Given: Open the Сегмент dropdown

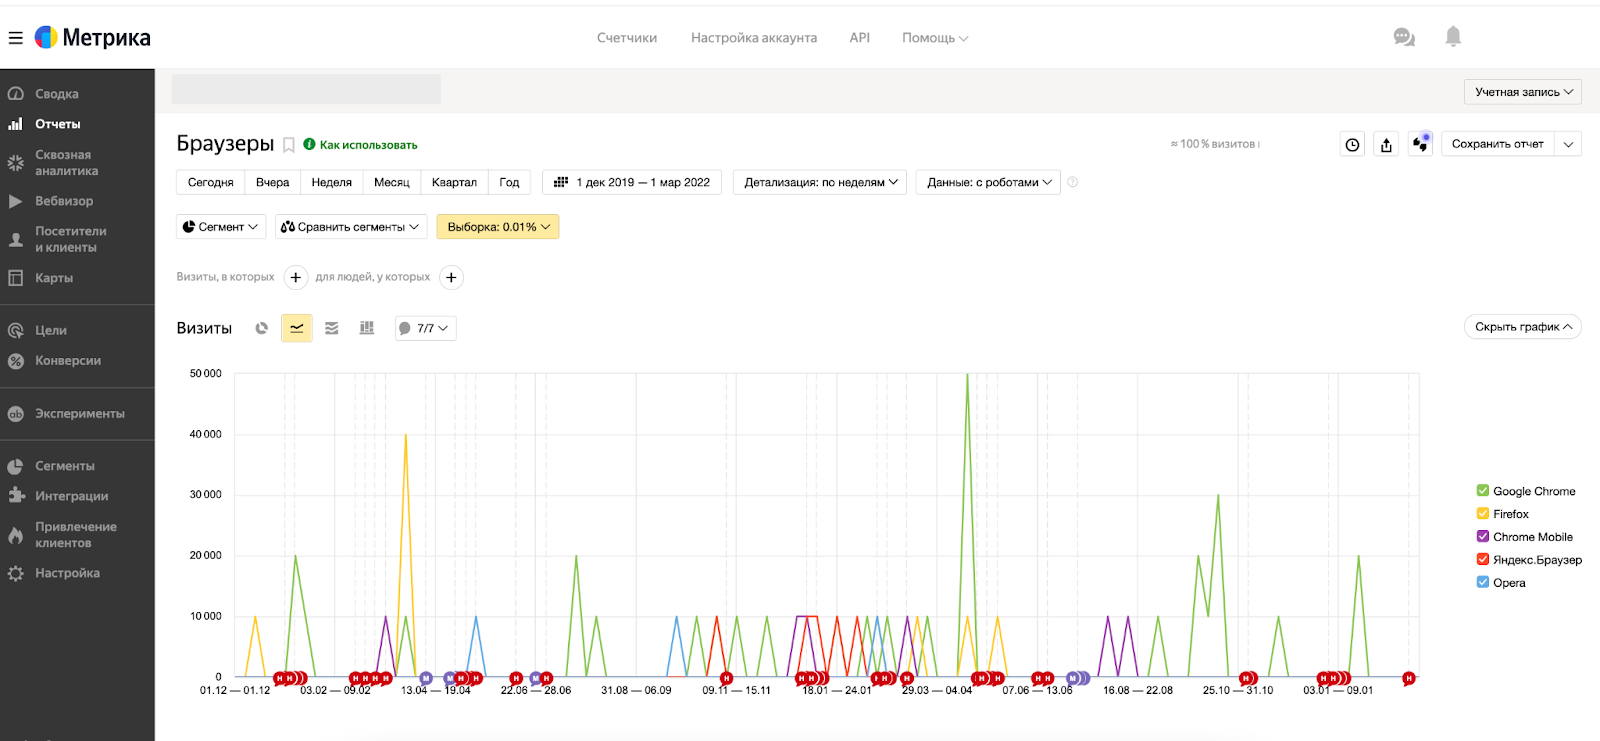Looking at the screenshot, I should 221,227.
